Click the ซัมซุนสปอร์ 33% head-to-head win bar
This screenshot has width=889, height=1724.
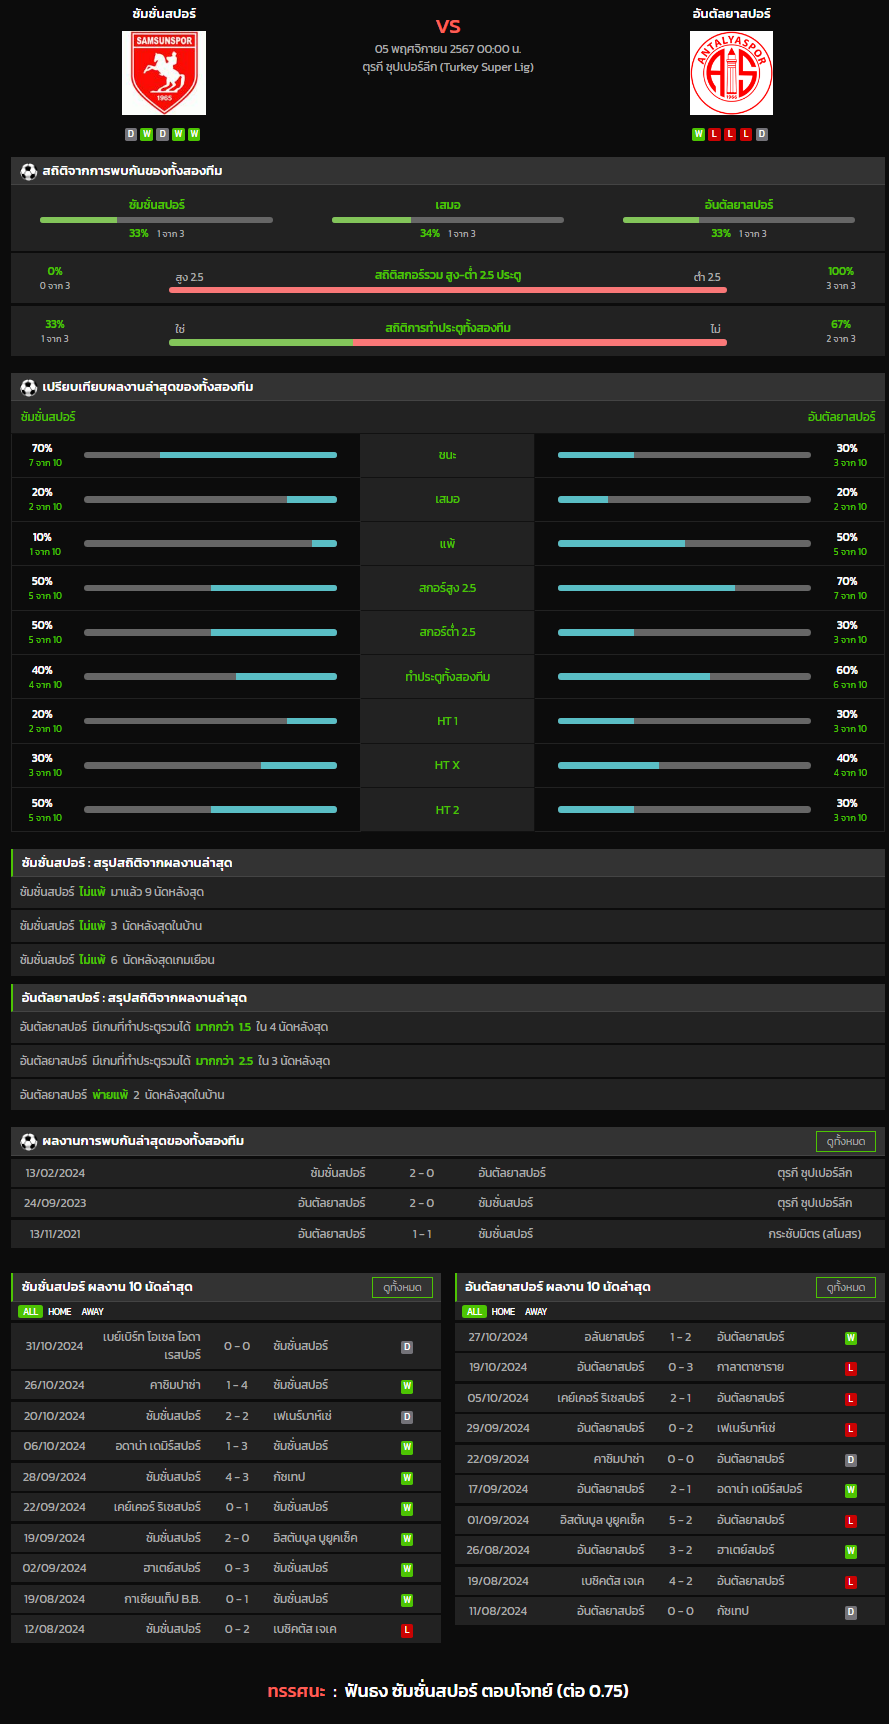coord(156,220)
